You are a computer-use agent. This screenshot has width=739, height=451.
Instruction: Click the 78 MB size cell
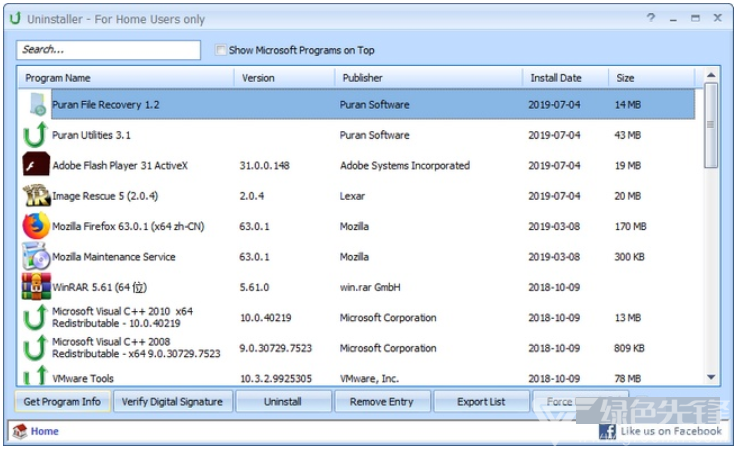(x=627, y=378)
